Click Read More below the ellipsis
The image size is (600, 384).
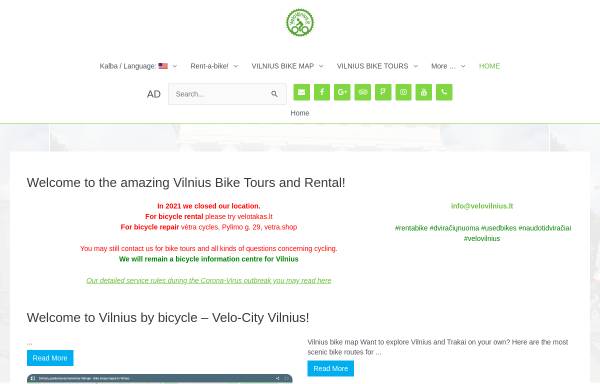point(50,358)
